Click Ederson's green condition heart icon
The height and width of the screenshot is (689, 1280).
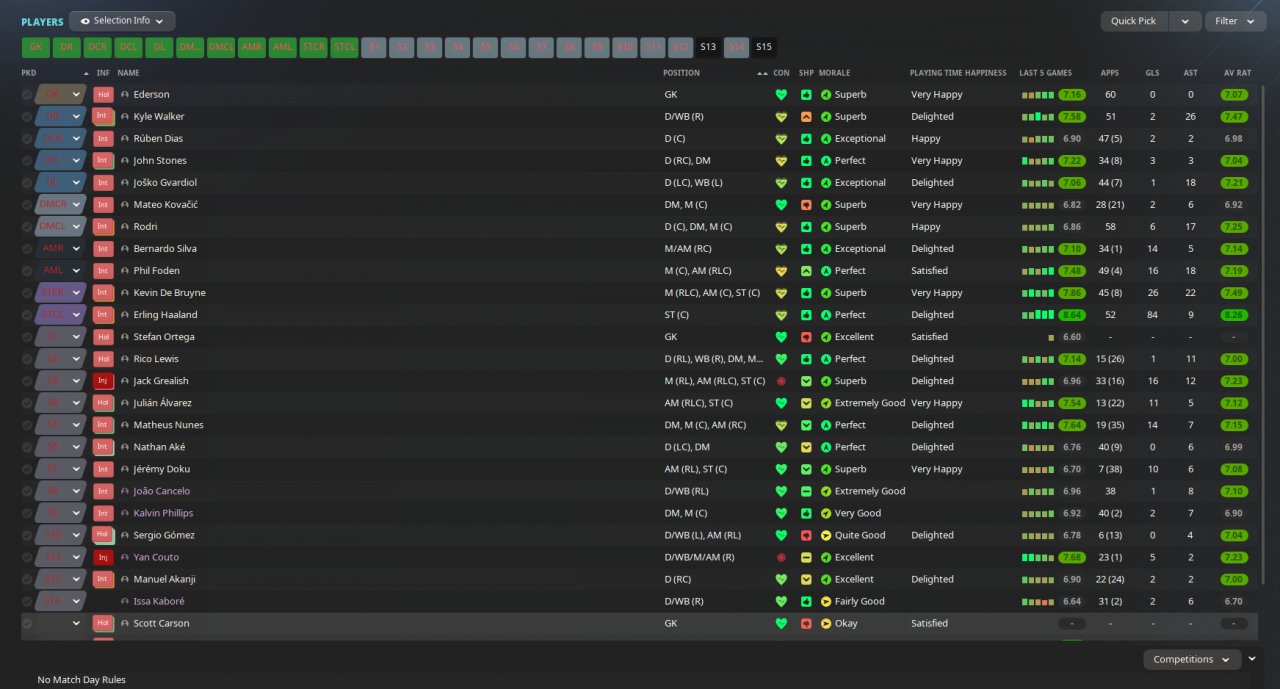pos(781,95)
